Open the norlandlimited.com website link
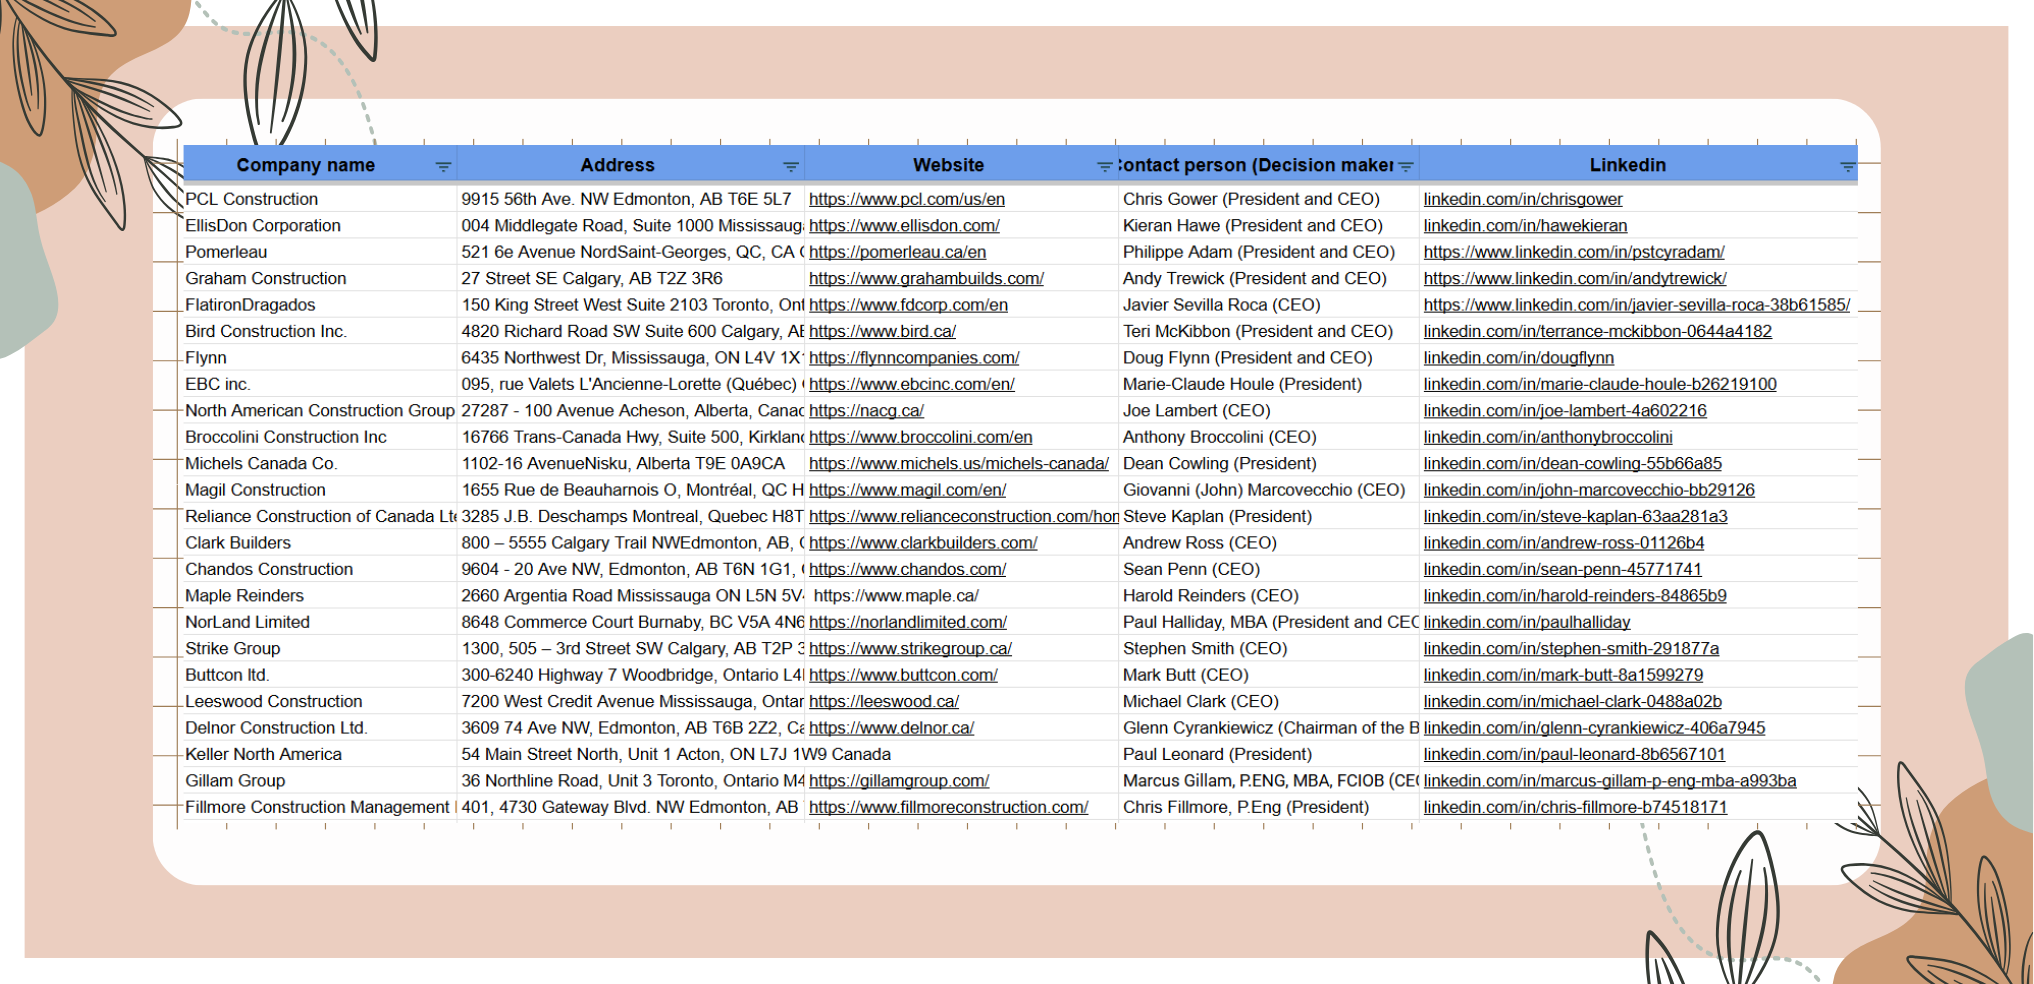The height and width of the screenshot is (984, 2034). click(x=908, y=622)
